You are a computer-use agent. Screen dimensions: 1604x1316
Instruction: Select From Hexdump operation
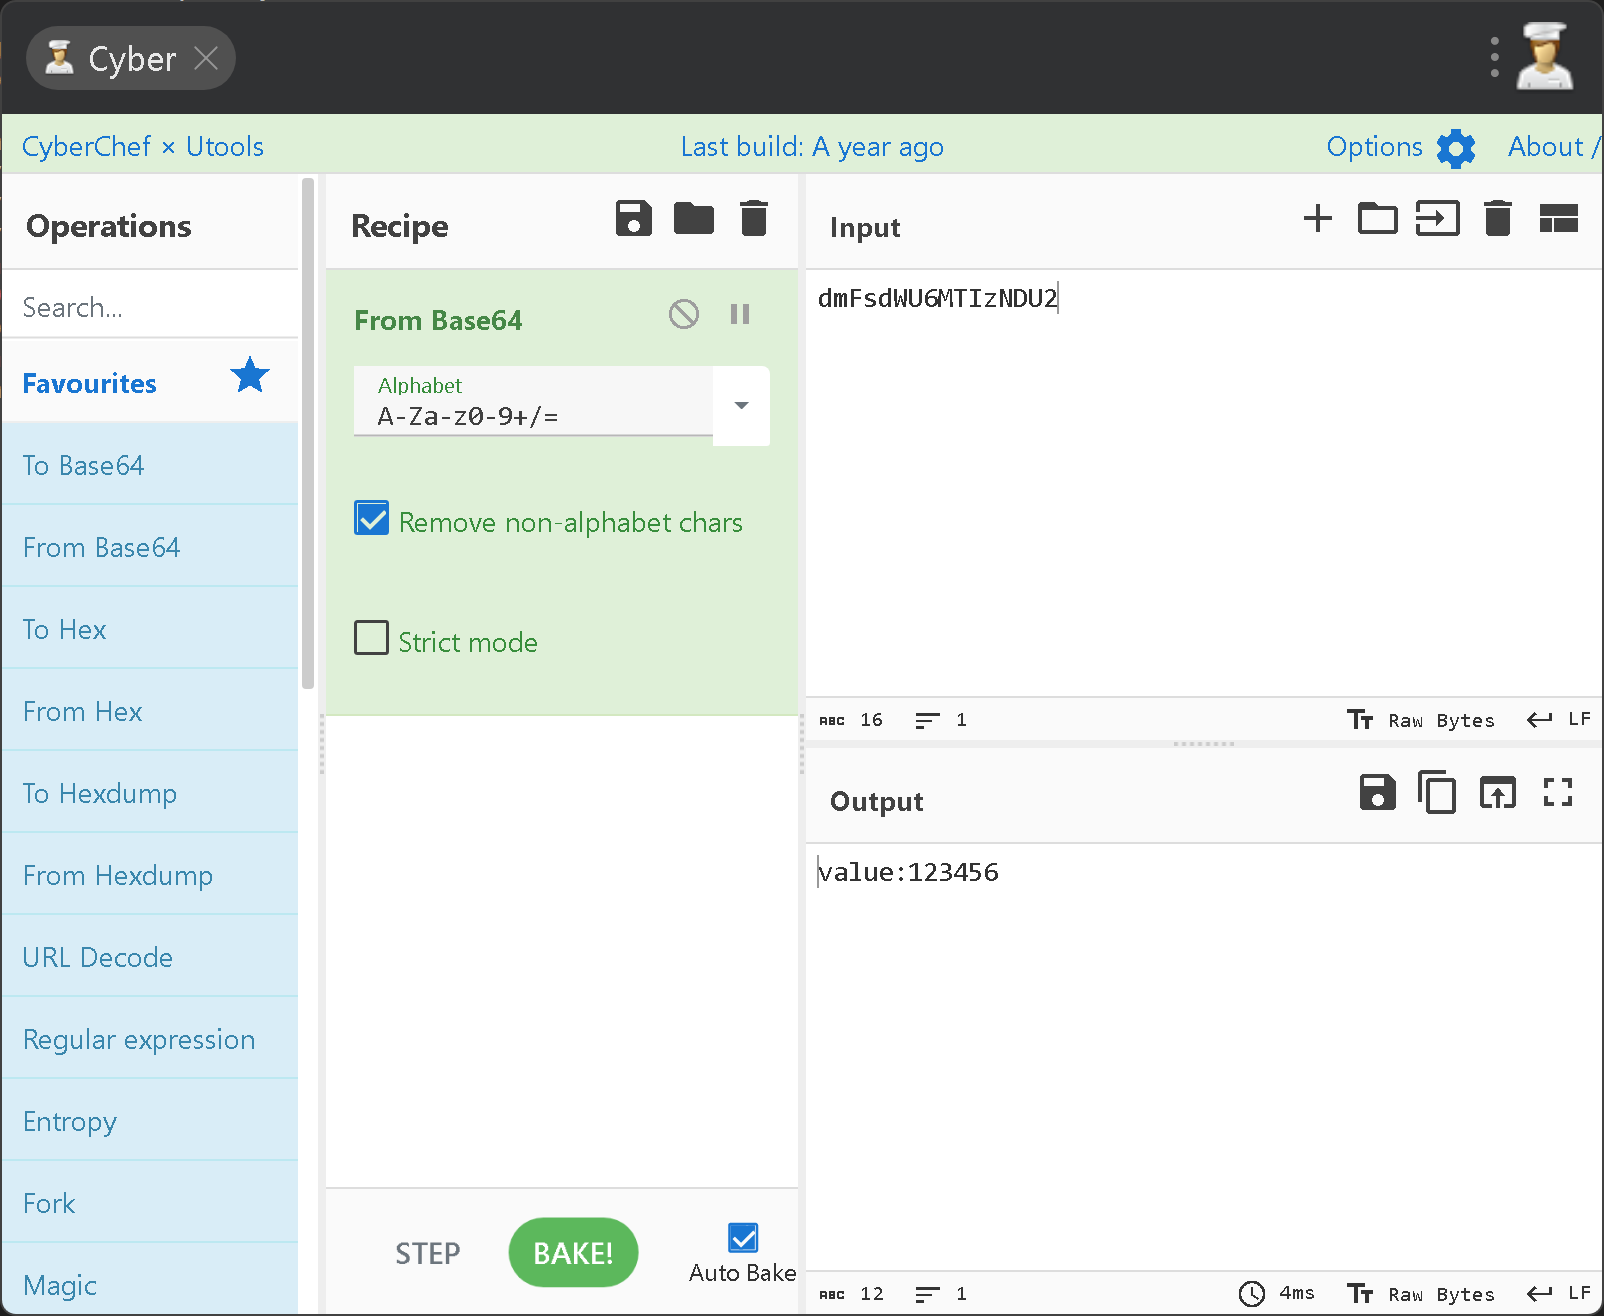click(150, 875)
